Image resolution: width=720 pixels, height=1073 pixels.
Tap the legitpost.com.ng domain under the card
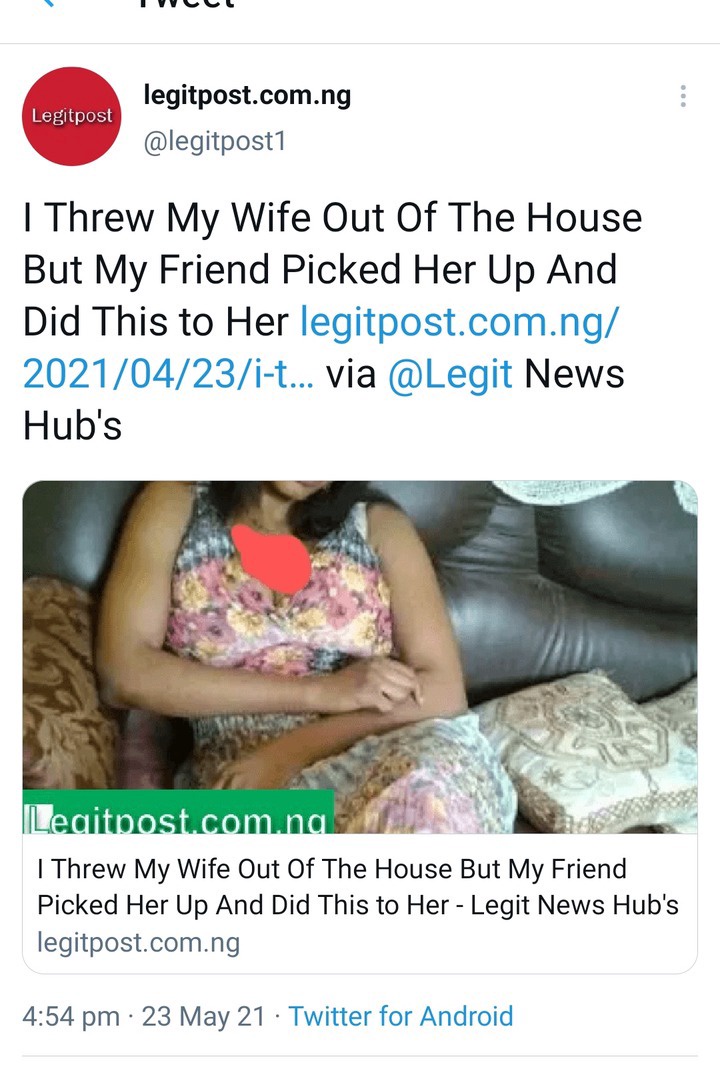[138, 942]
